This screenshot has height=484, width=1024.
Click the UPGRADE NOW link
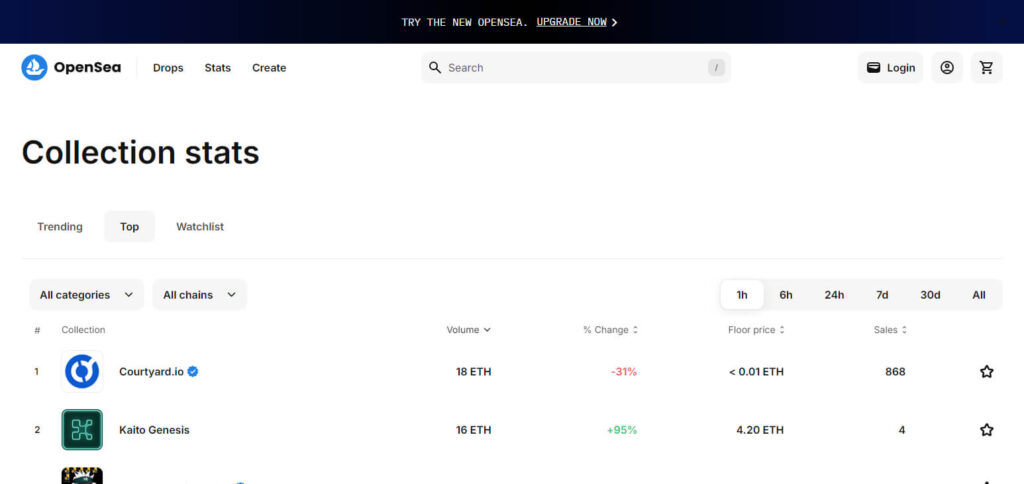[571, 22]
